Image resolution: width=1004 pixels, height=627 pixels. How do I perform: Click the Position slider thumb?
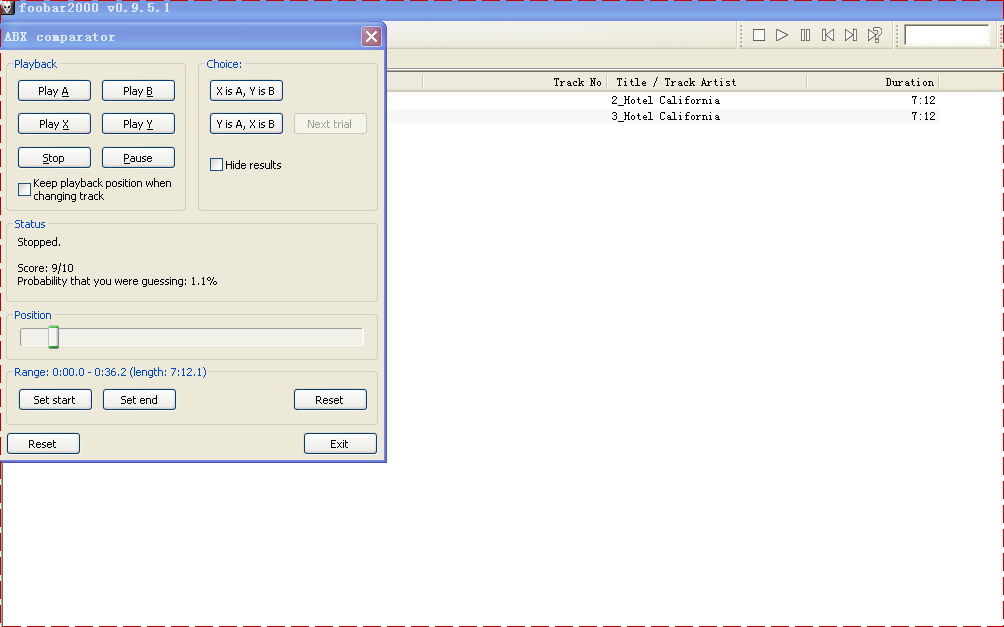point(54,337)
